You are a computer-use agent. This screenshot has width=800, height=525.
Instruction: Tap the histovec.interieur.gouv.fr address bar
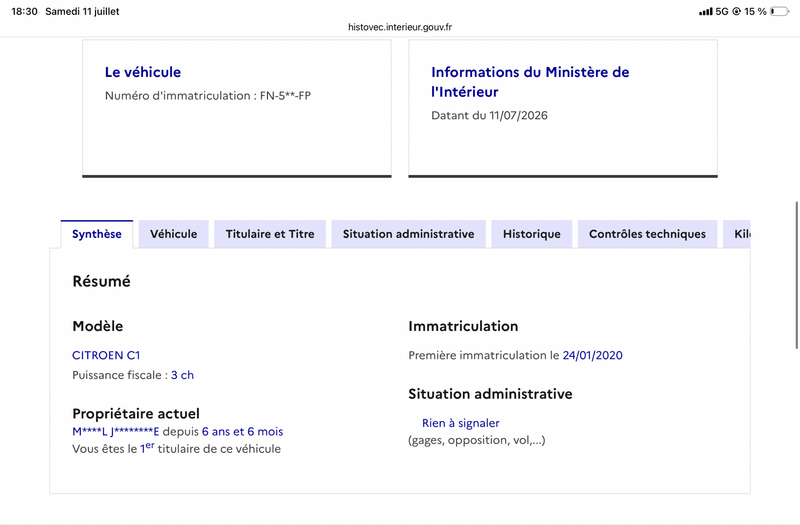click(400, 27)
